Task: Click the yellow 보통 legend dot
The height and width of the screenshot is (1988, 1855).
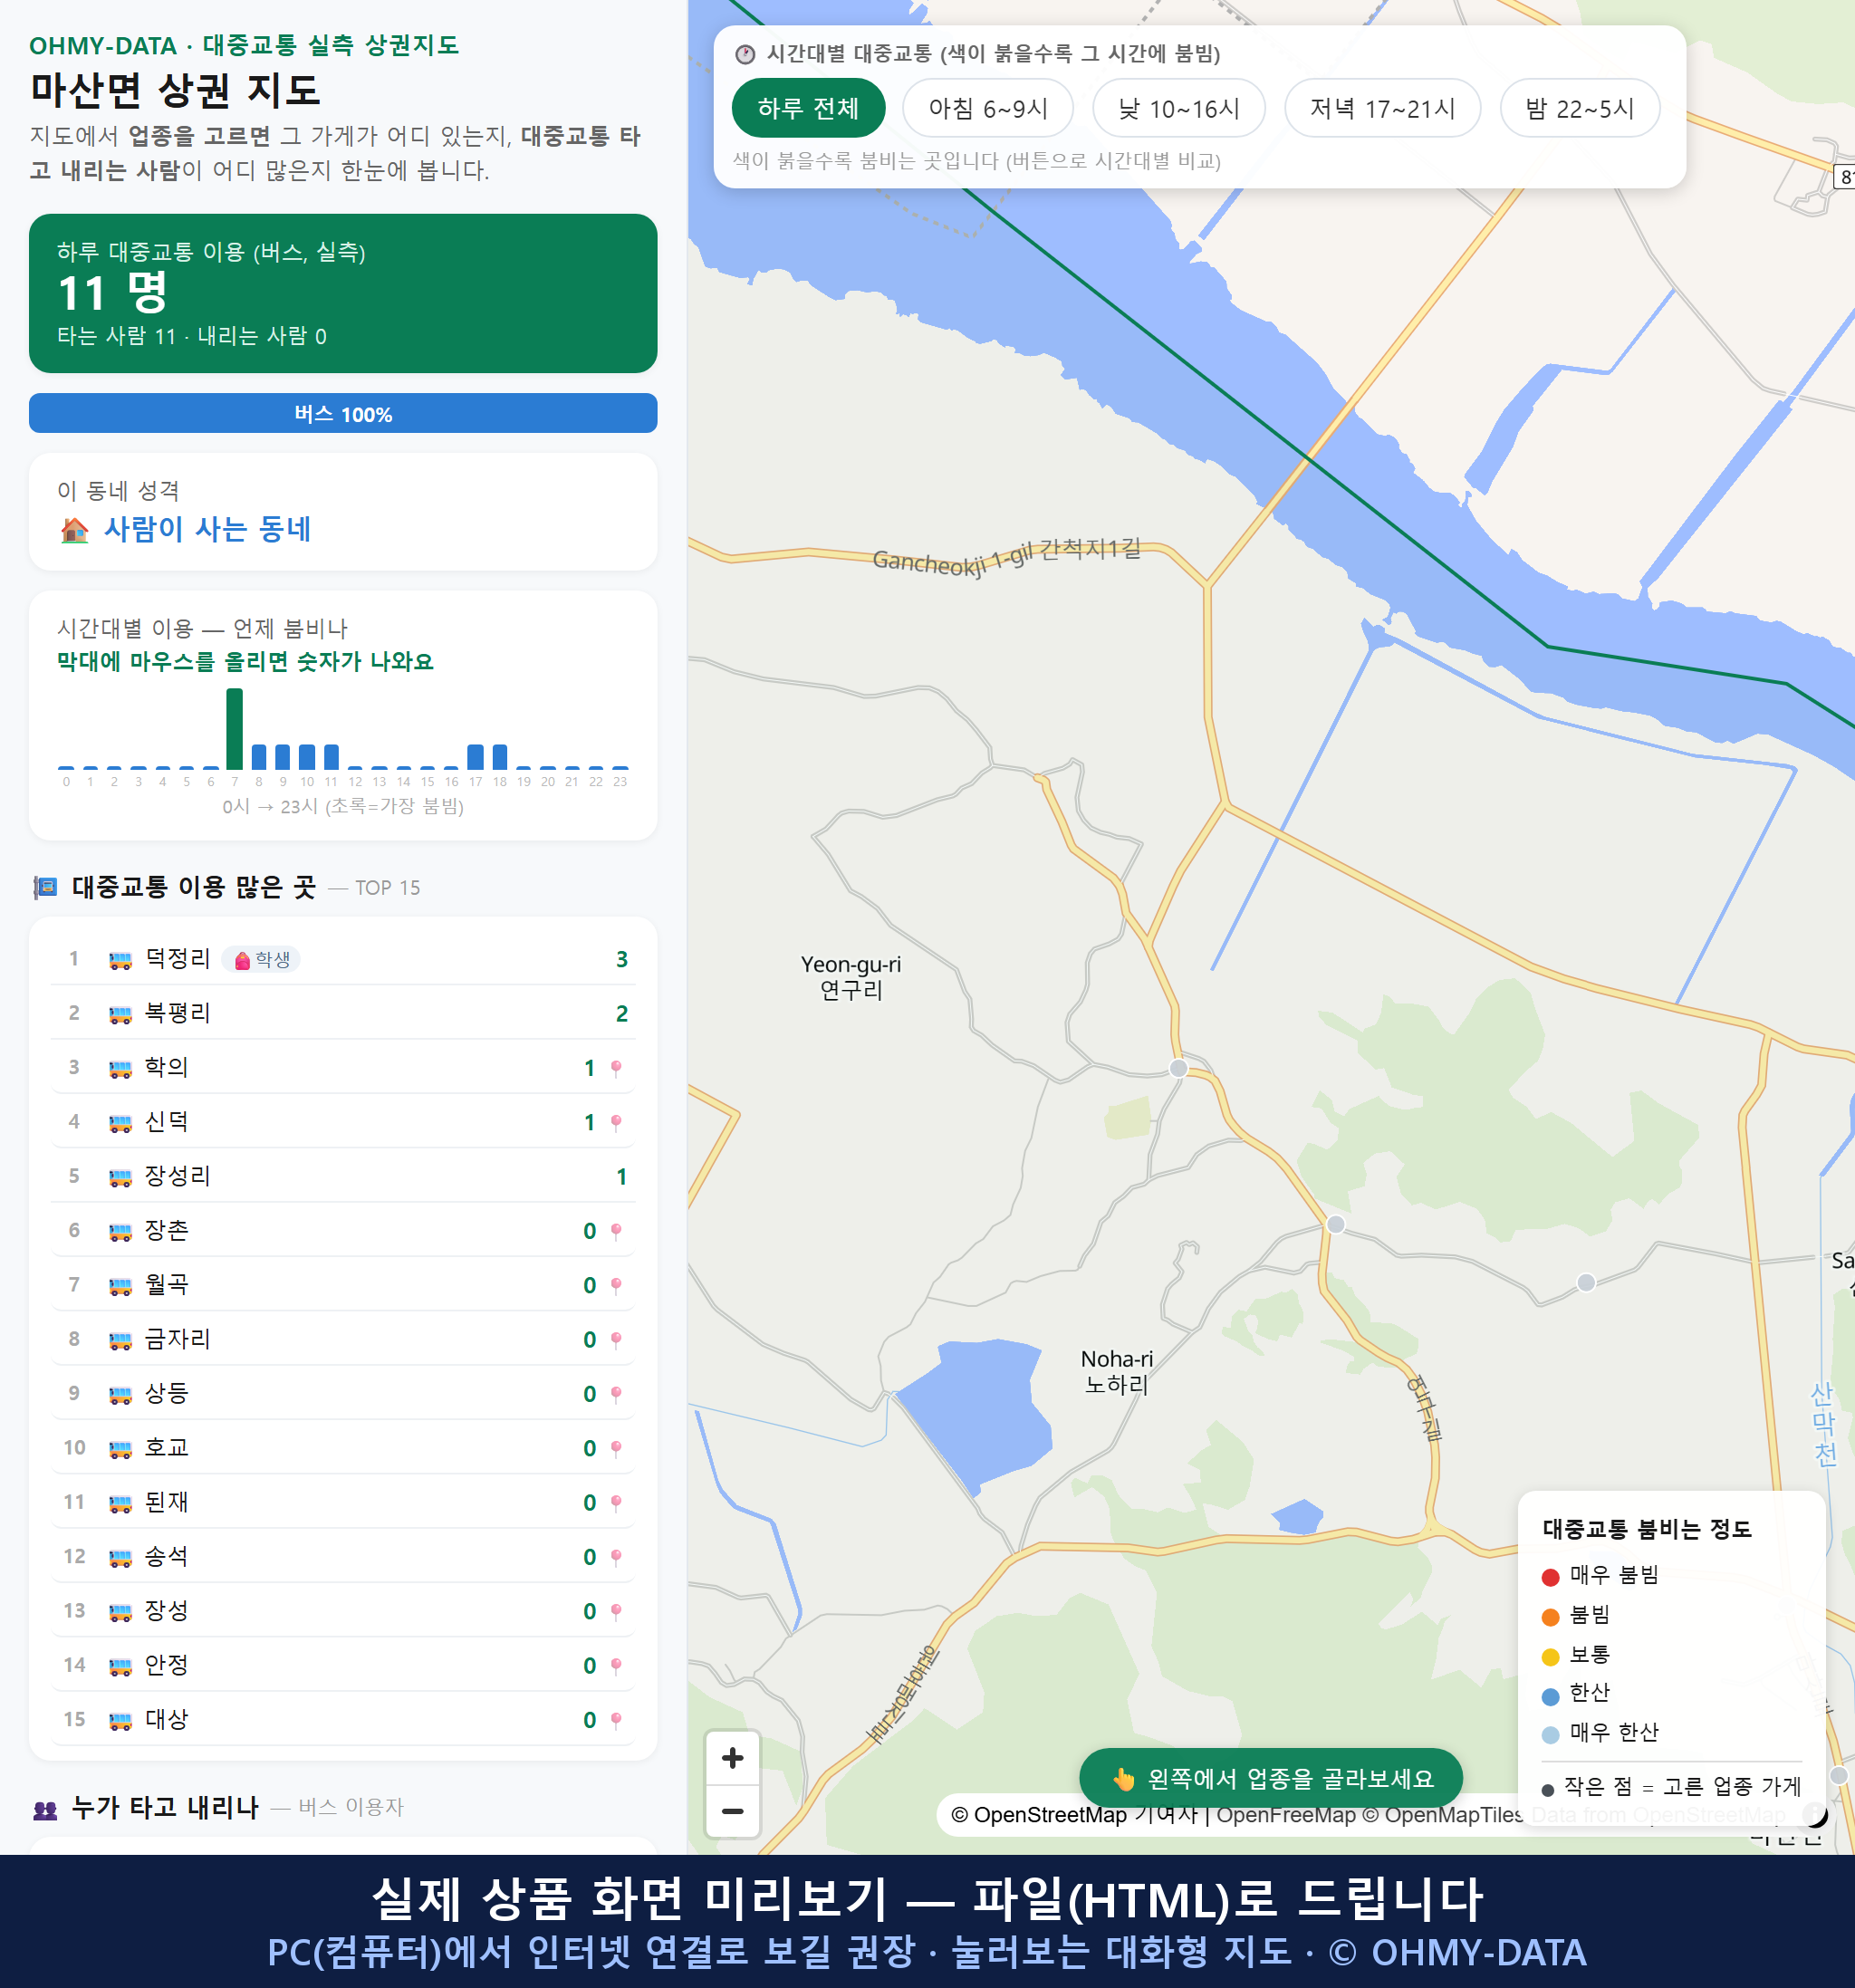Action: click(x=1551, y=1657)
